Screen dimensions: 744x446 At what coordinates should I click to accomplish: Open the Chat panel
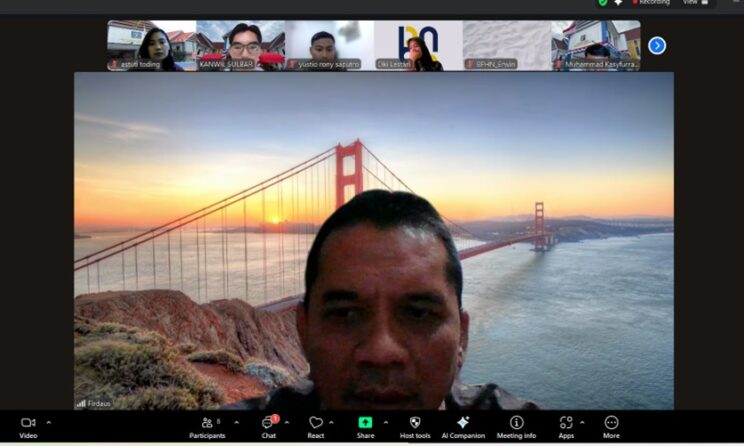(x=268, y=424)
